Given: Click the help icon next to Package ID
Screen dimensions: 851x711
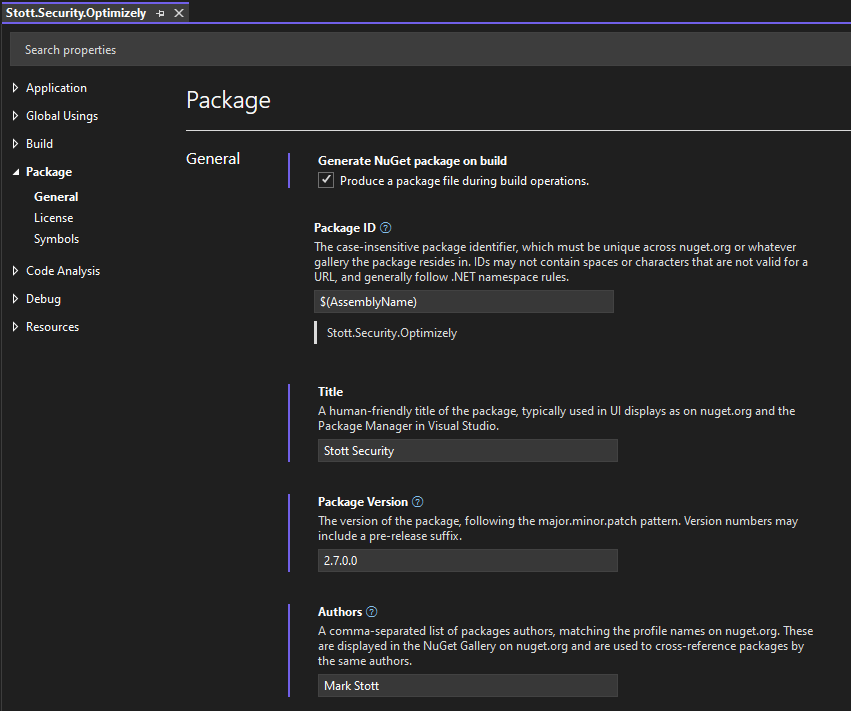Looking at the screenshot, I should click(386, 228).
